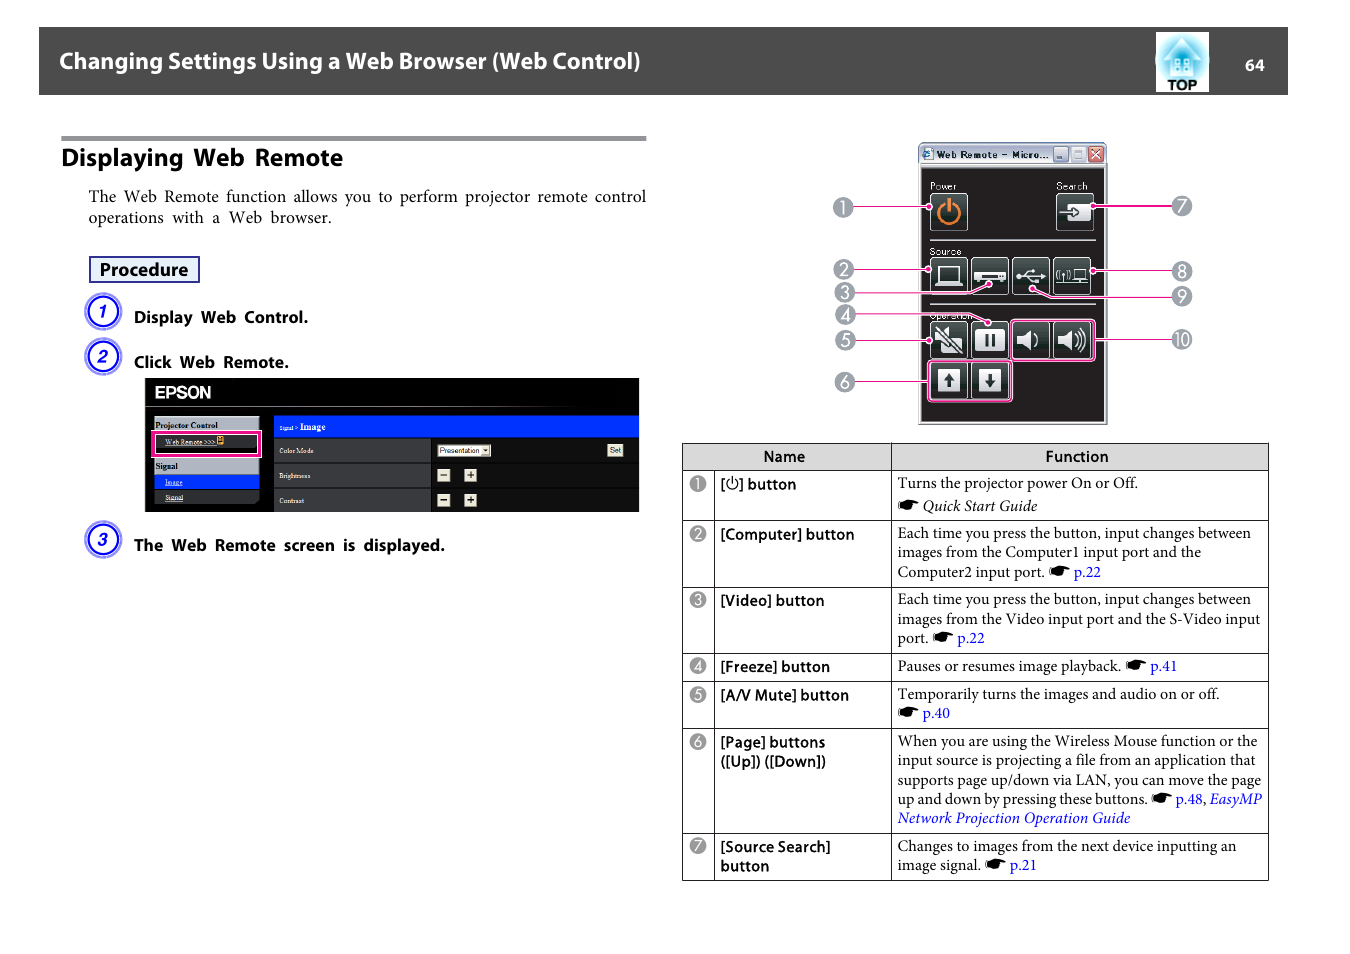Click the Set button for Color Mode
The image size is (1350, 954).
pyautogui.click(x=615, y=450)
